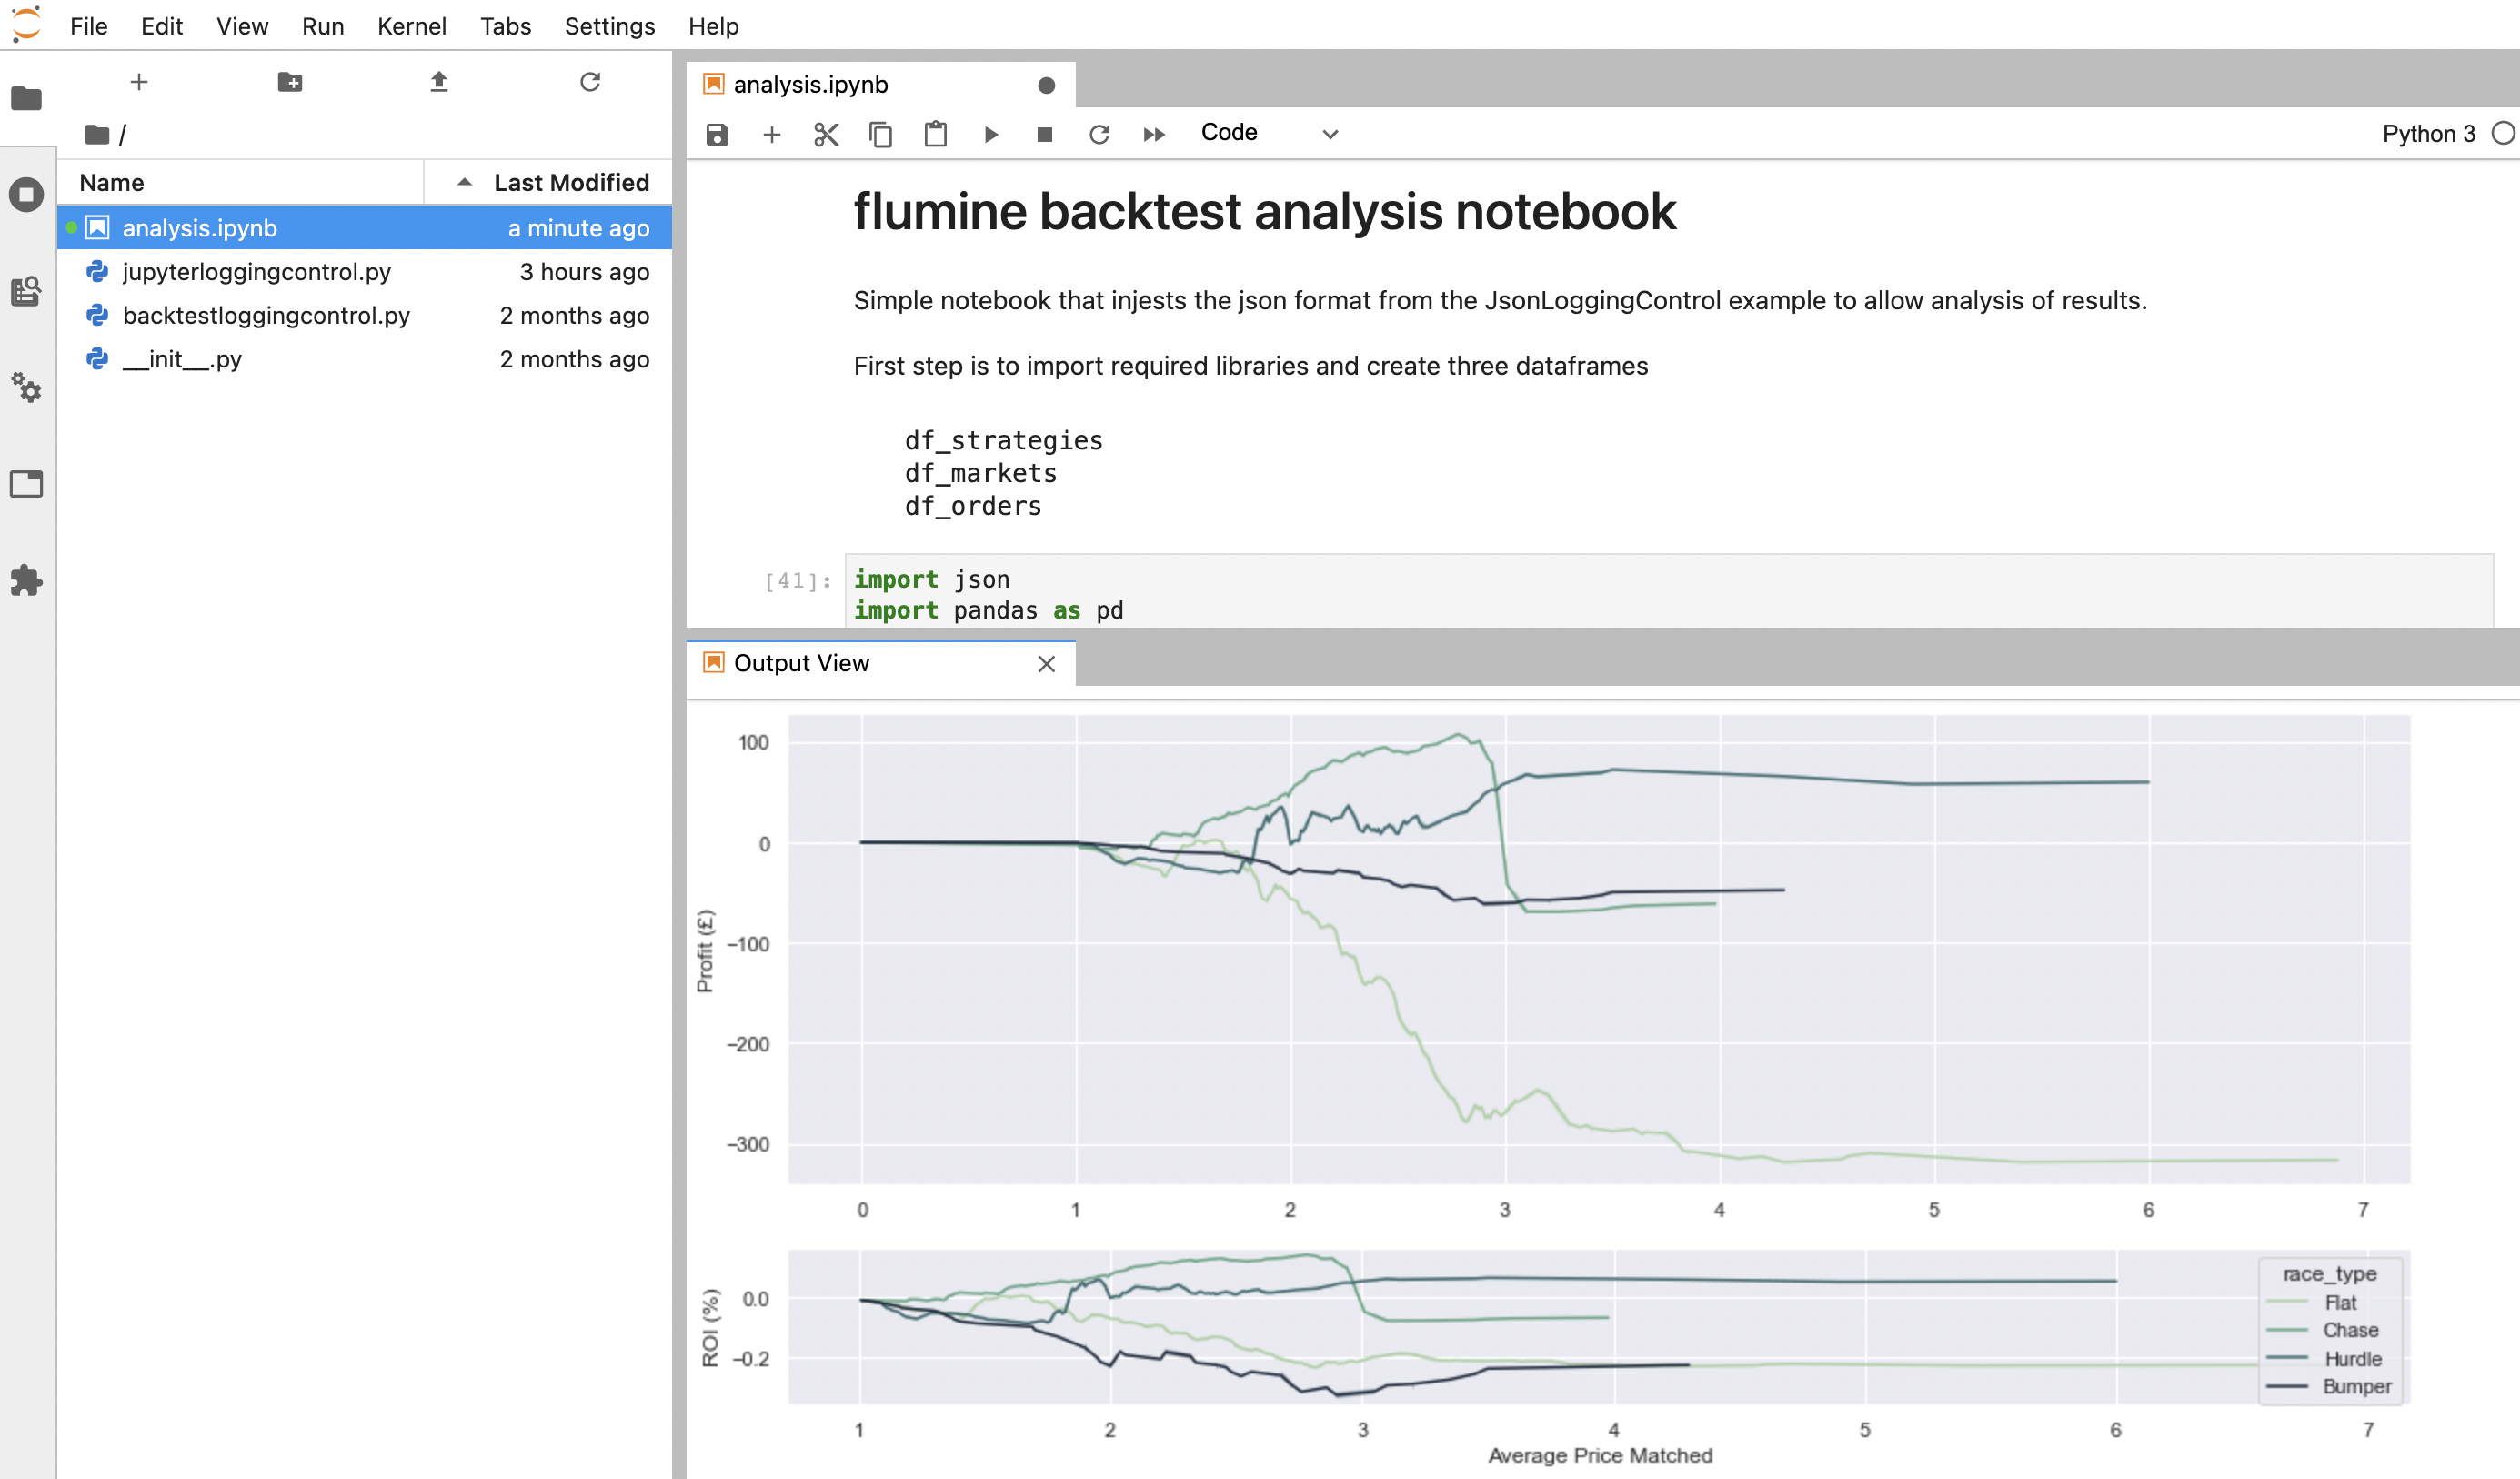The width and height of the screenshot is (2520, 1479).
Task: Run the selected cell
Action: coord(990,134)
